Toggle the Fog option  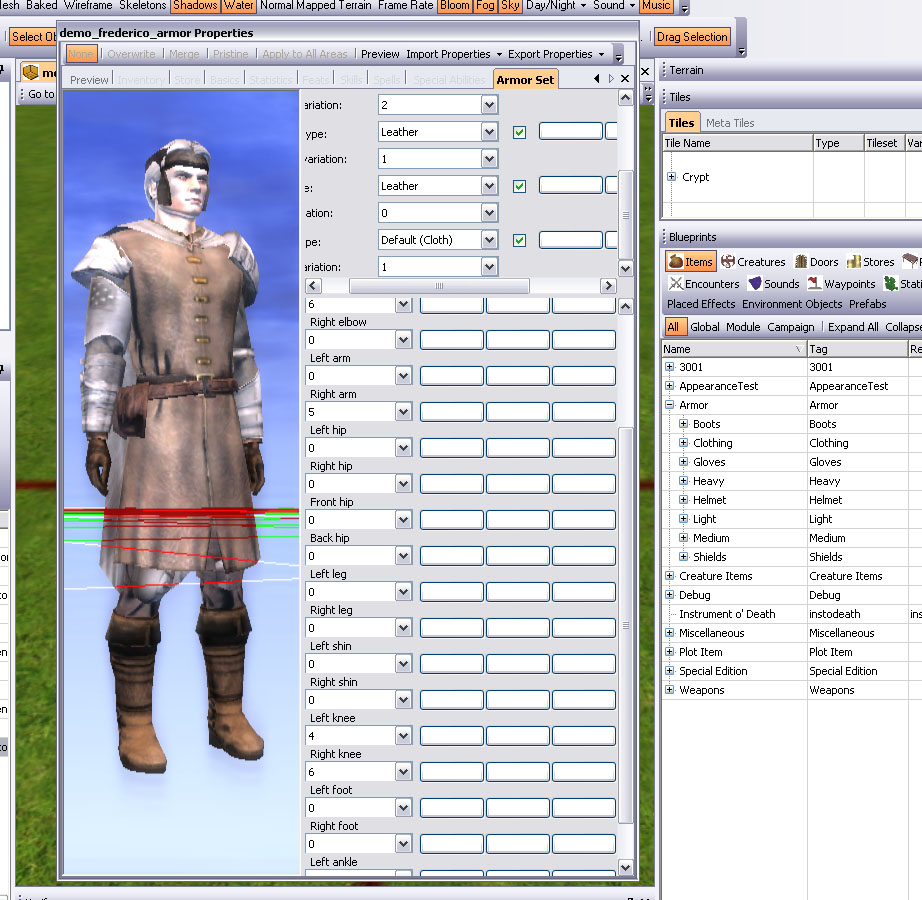[485, 6]
